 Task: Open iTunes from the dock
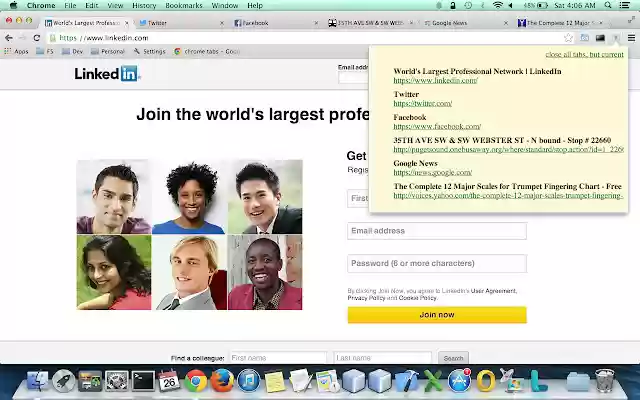249,380
